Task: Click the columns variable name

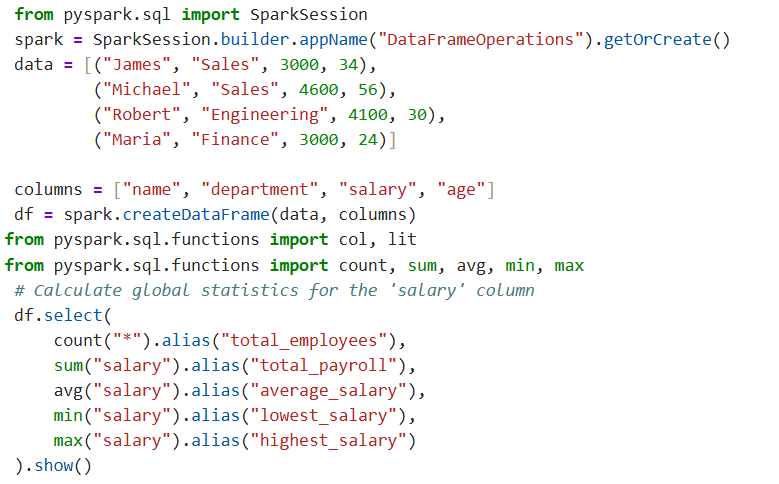Action: [x=48, y=189]
